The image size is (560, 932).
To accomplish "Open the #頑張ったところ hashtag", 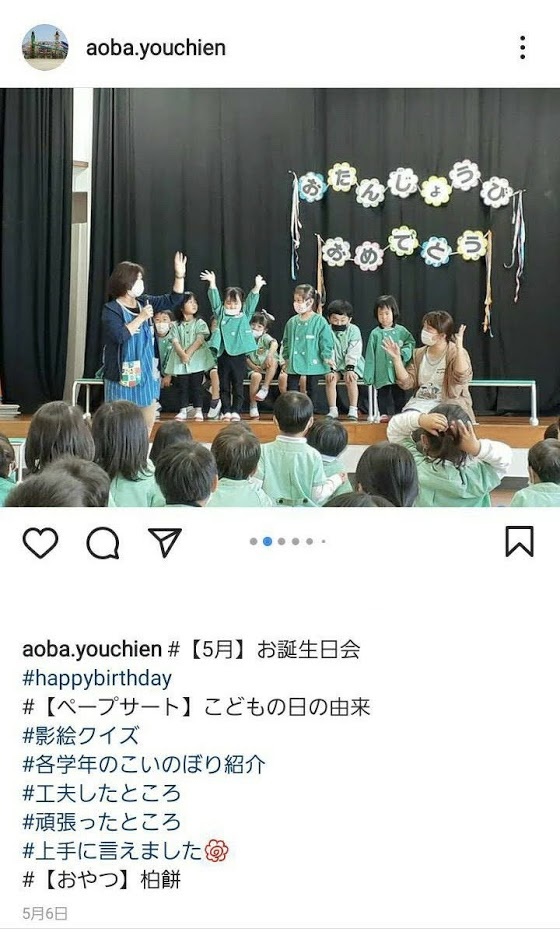I will [102, 822].
